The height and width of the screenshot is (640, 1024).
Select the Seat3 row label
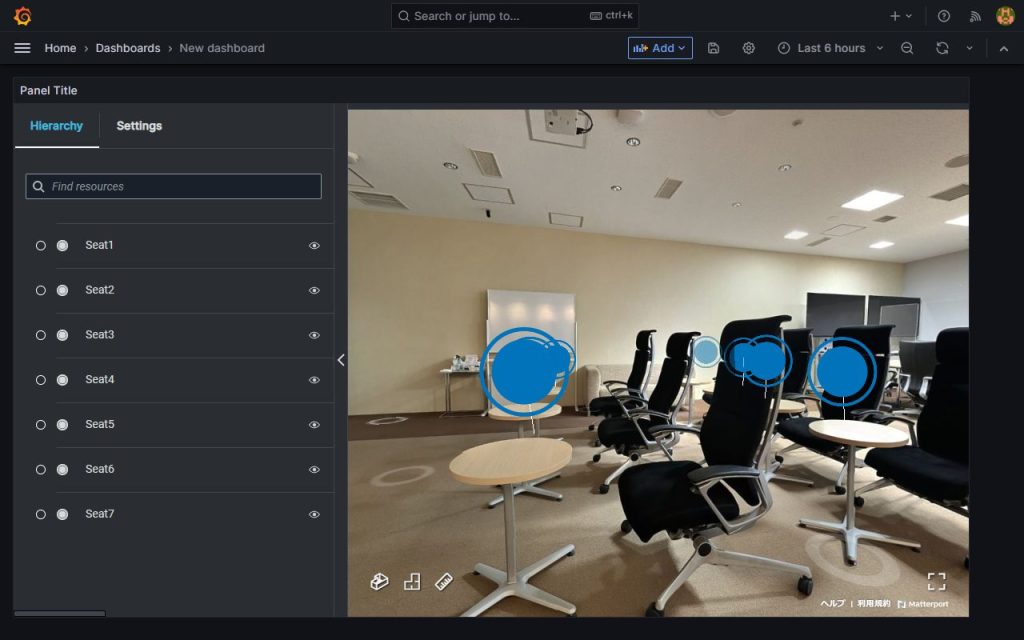(100, 335)
